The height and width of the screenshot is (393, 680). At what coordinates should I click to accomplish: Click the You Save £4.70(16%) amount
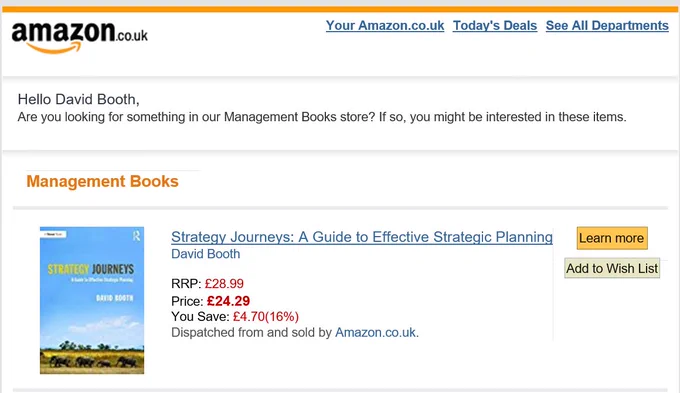coord(266,317)
